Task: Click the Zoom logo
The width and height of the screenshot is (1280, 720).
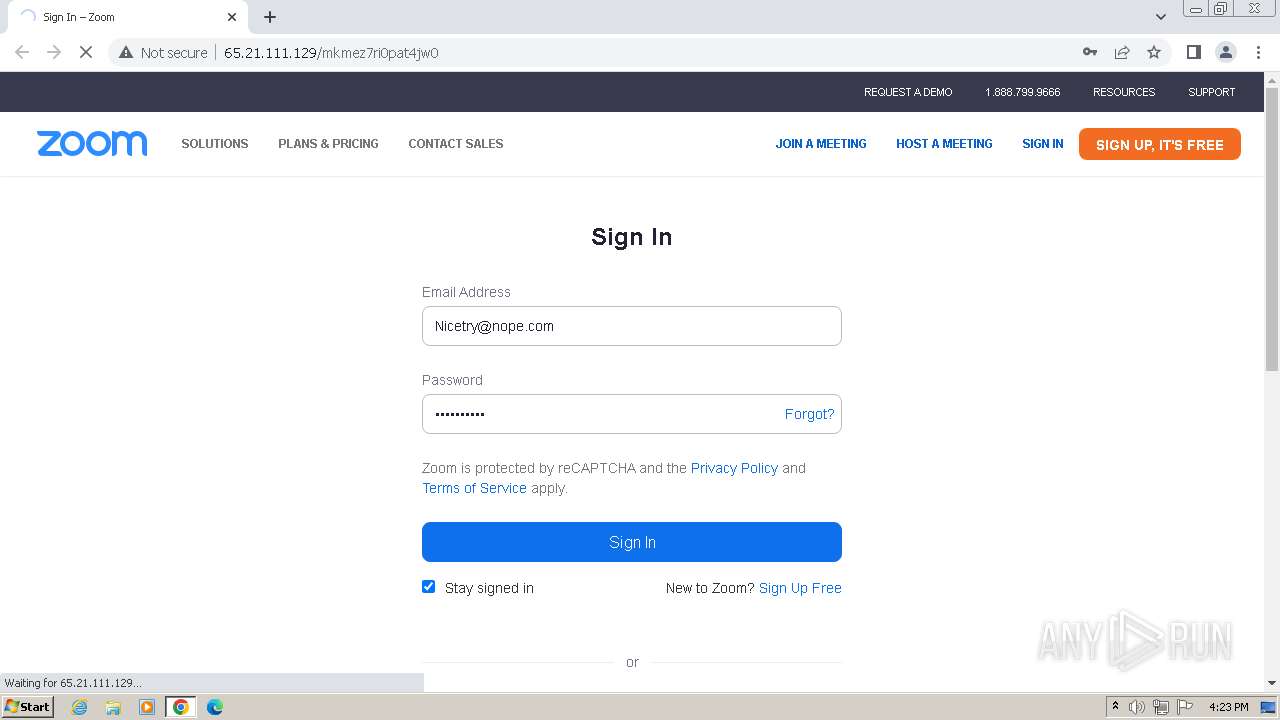Action: pyautogui.click(x=92, y=144)
